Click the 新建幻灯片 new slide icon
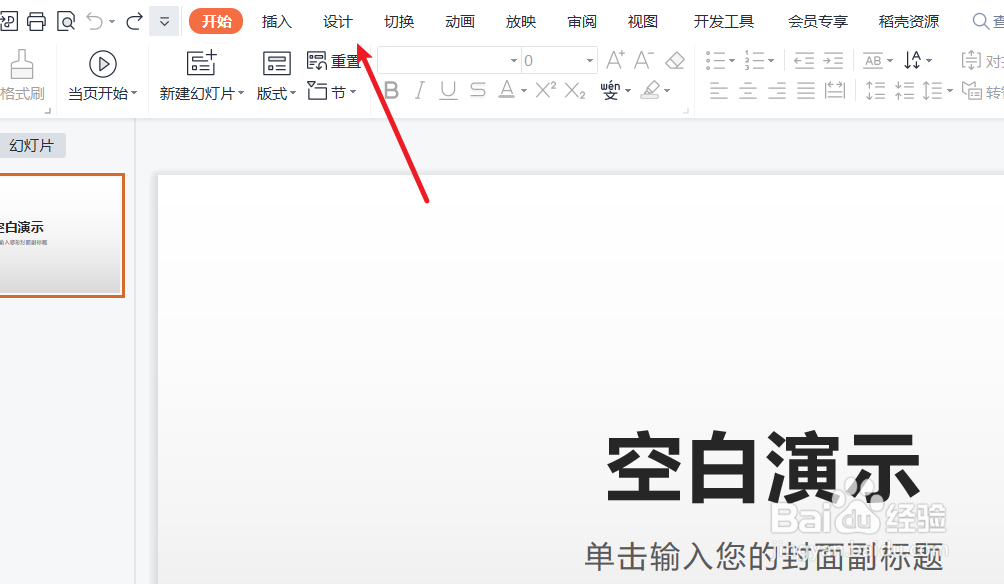Image resolution: width=1004 pixels, height=584 pixels. (201, 63)
